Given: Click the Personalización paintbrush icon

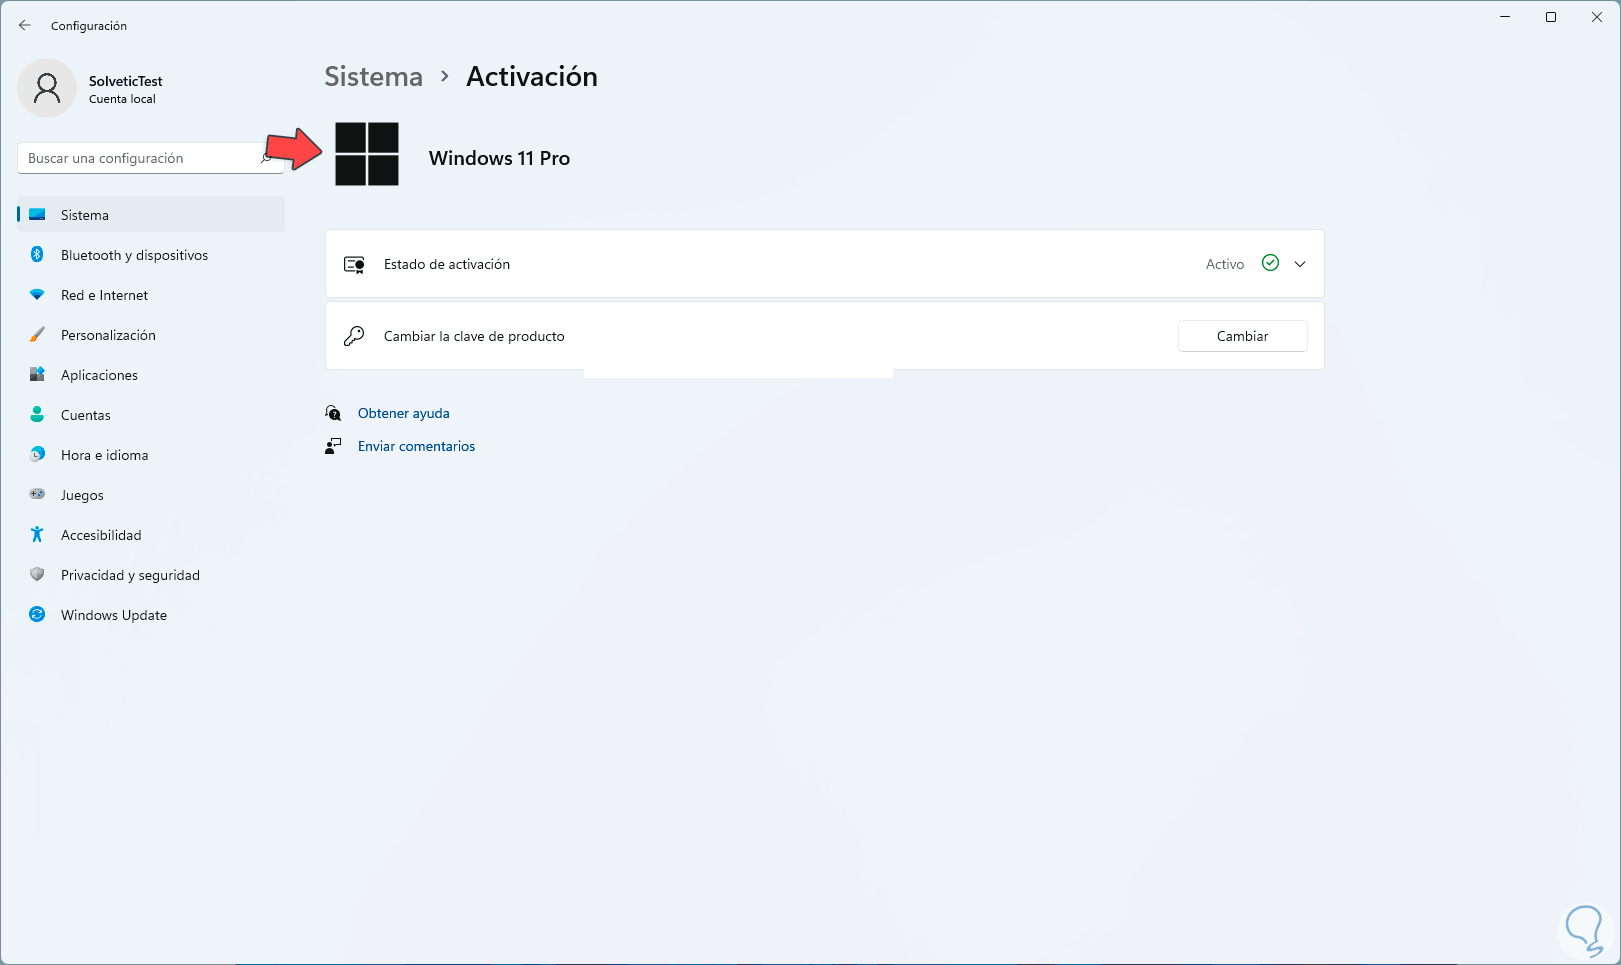Looking at the screenshot, I should pyautogui.click(x=37, y=335).
